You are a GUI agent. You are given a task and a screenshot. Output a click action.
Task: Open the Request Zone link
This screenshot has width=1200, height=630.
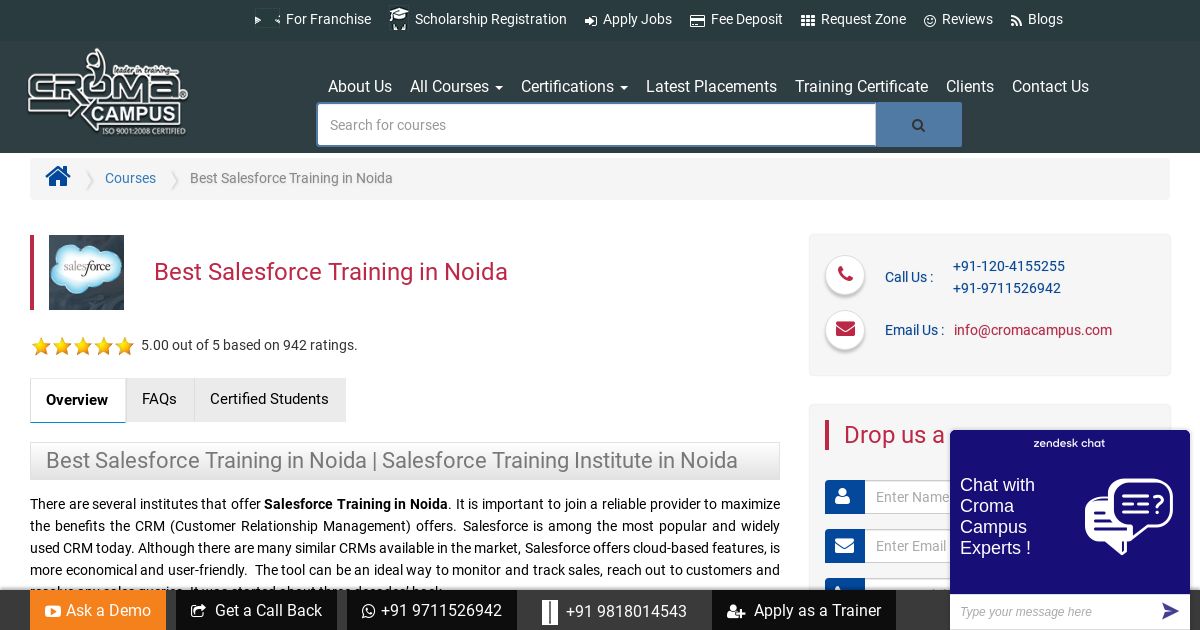(x=863, y=19)
